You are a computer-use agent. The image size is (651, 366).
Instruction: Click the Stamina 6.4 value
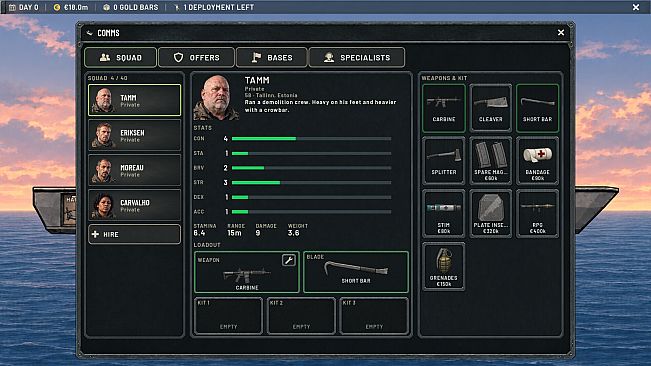[200, 233]
